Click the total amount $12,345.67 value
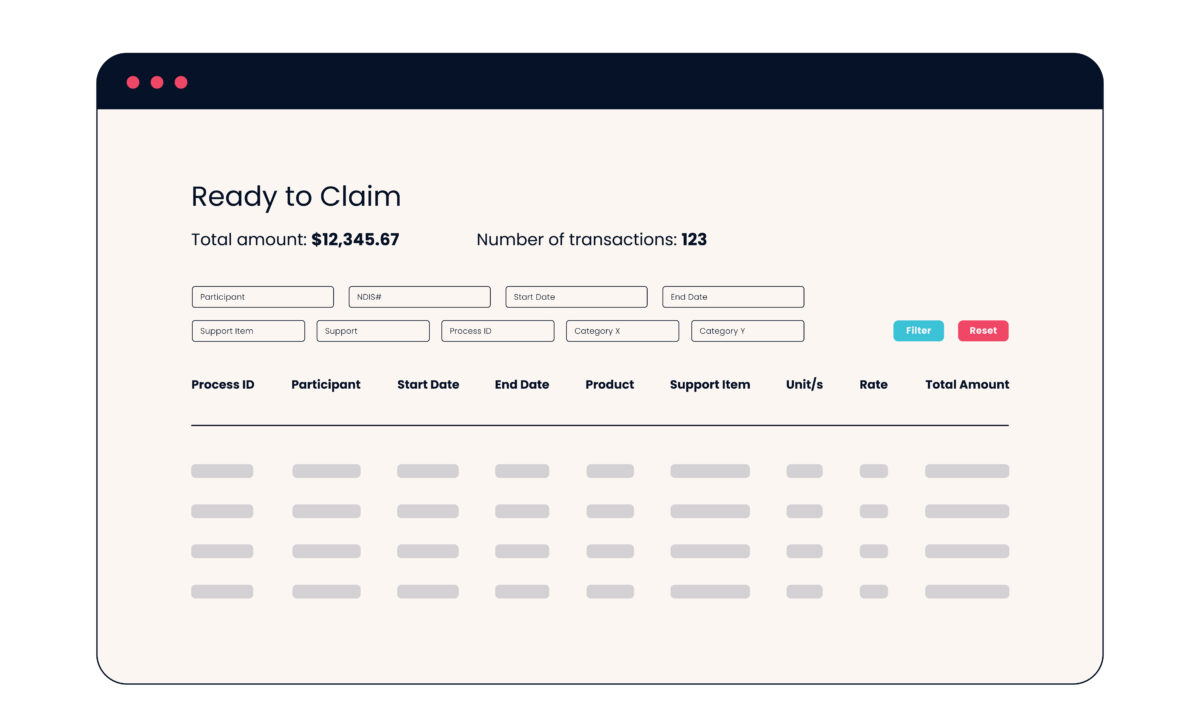This screenshot has width=1200, height=720. click(x=355, y=239)
